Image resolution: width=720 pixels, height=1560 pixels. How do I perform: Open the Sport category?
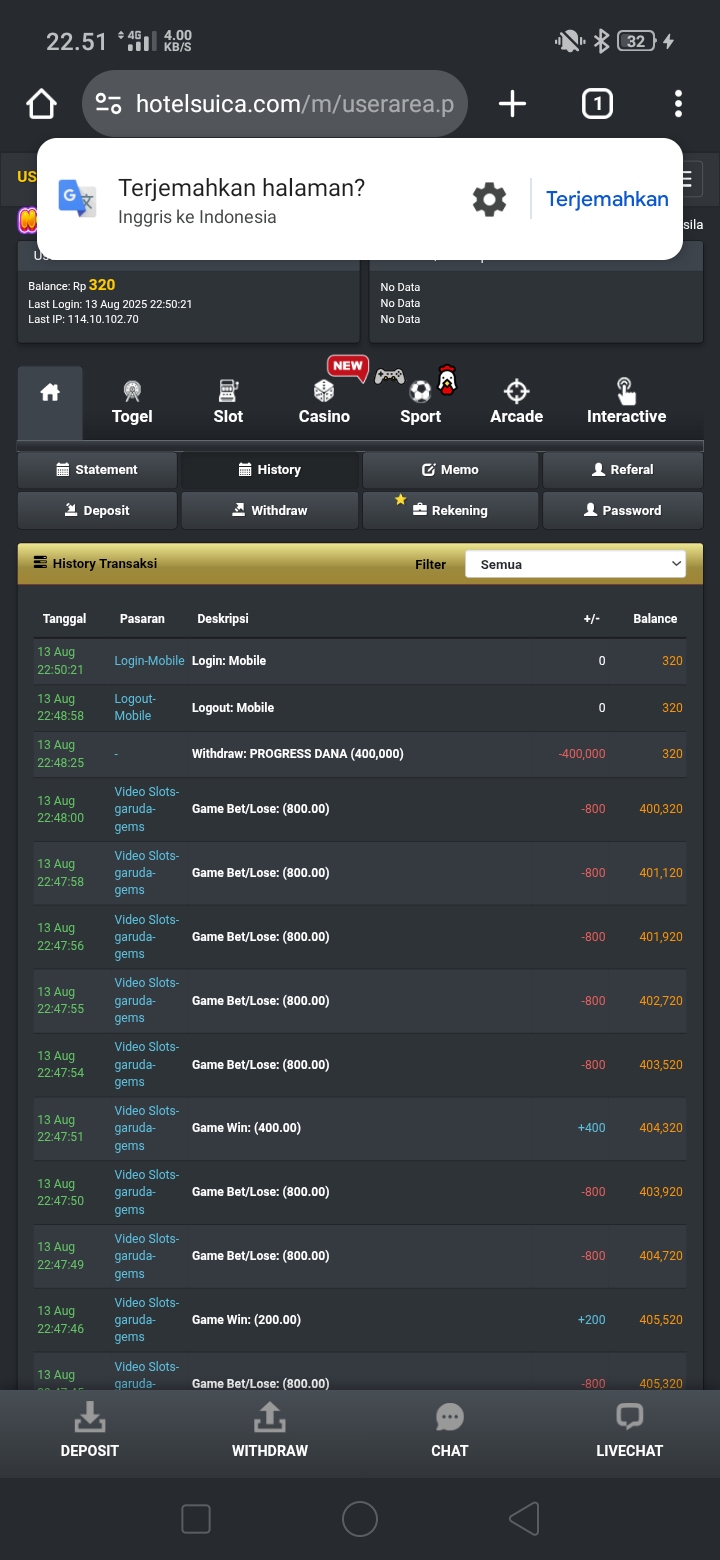420,402
